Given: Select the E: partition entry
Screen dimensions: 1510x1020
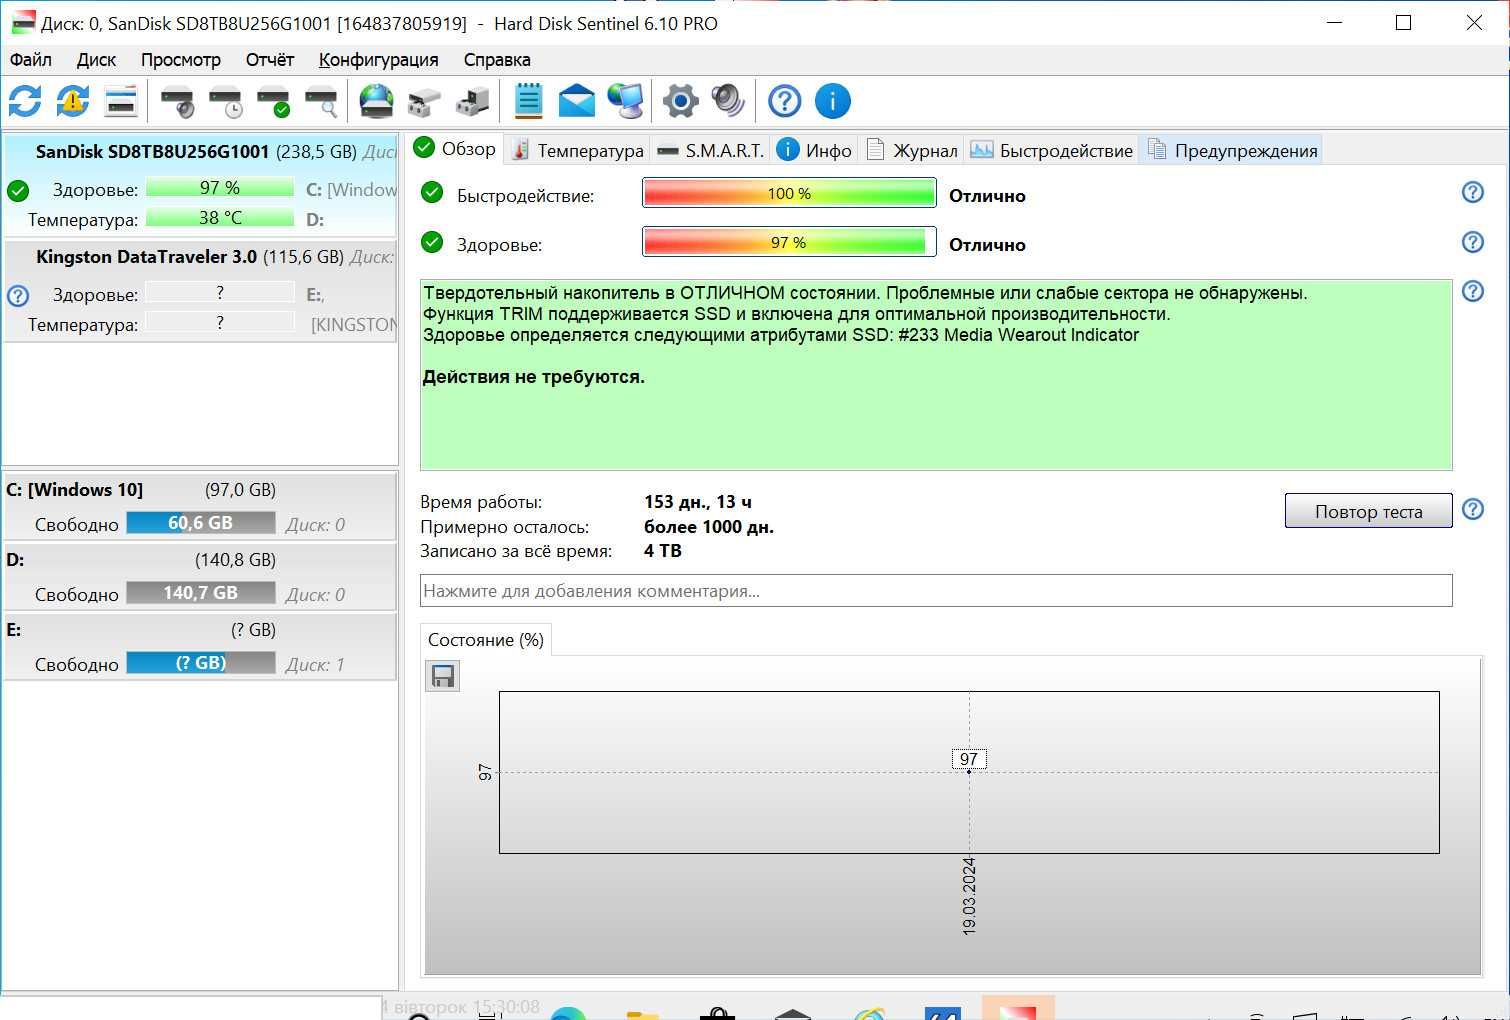Looking at the screenshot, I should coord(200,646).
